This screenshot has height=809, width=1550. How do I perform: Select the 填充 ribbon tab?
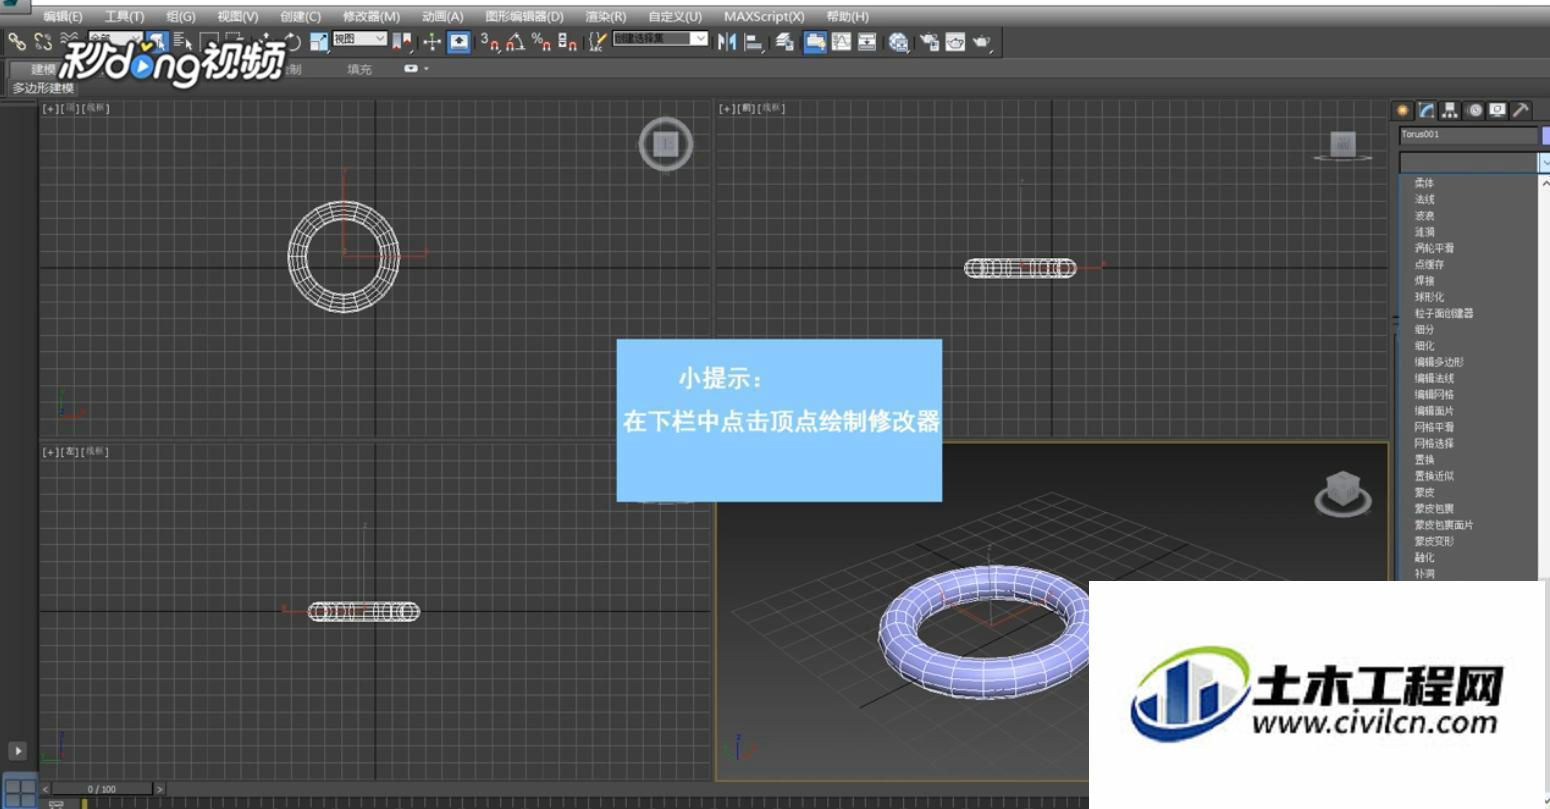(359, 69)
